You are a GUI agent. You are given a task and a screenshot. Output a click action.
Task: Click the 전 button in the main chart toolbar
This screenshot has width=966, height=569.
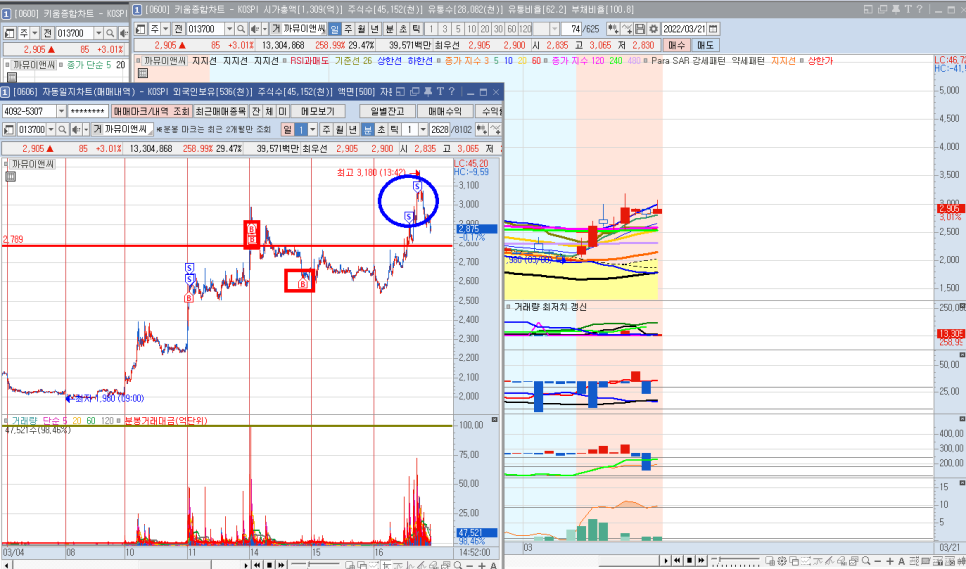coord(178,29)
